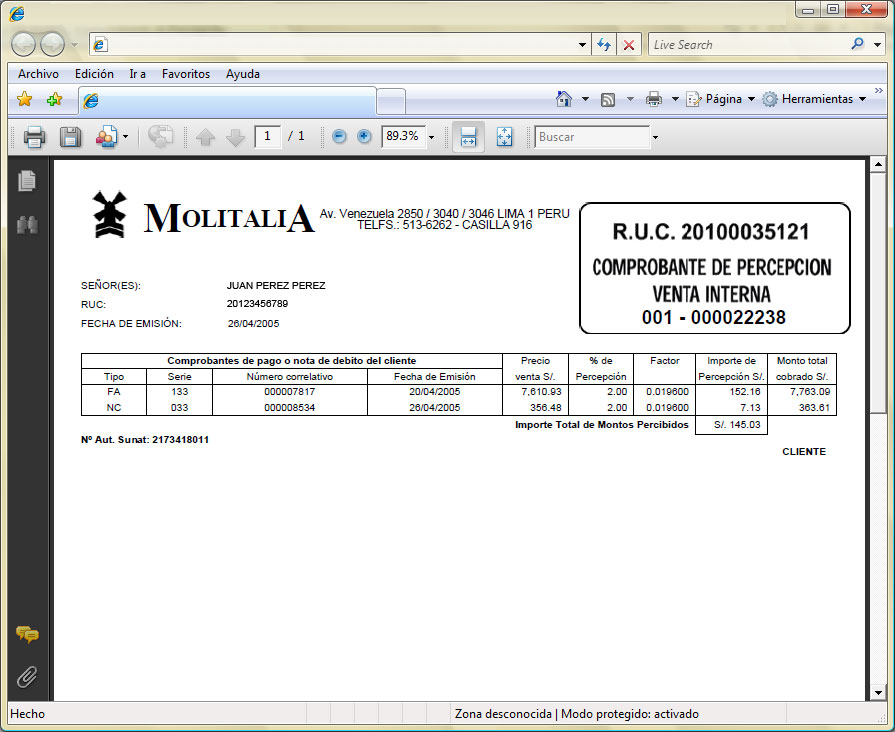Open the attachments paperclip panel
This screenshot has width=895, height=732.
coord(27,677)
